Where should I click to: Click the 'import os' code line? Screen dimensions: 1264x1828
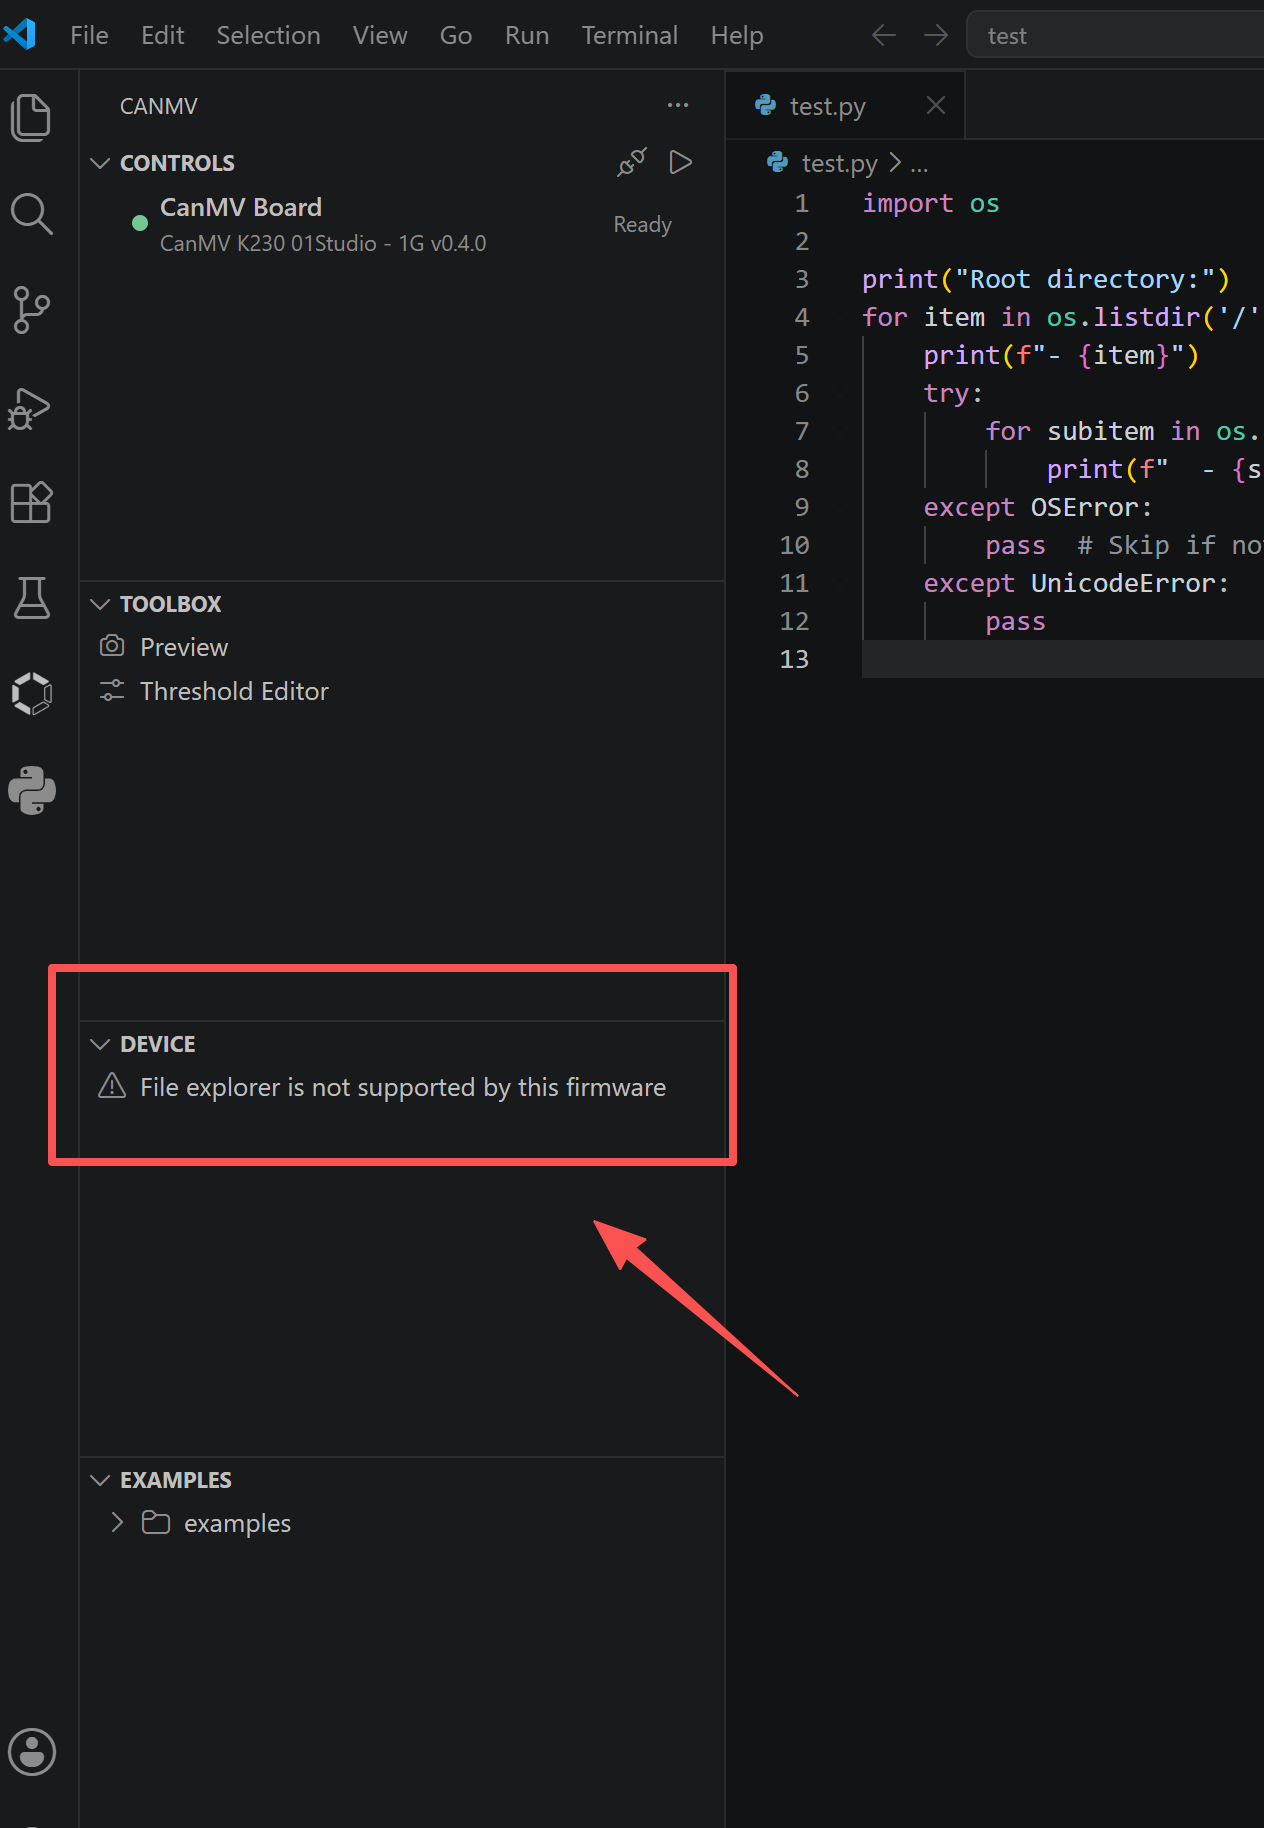coord(930,203)
